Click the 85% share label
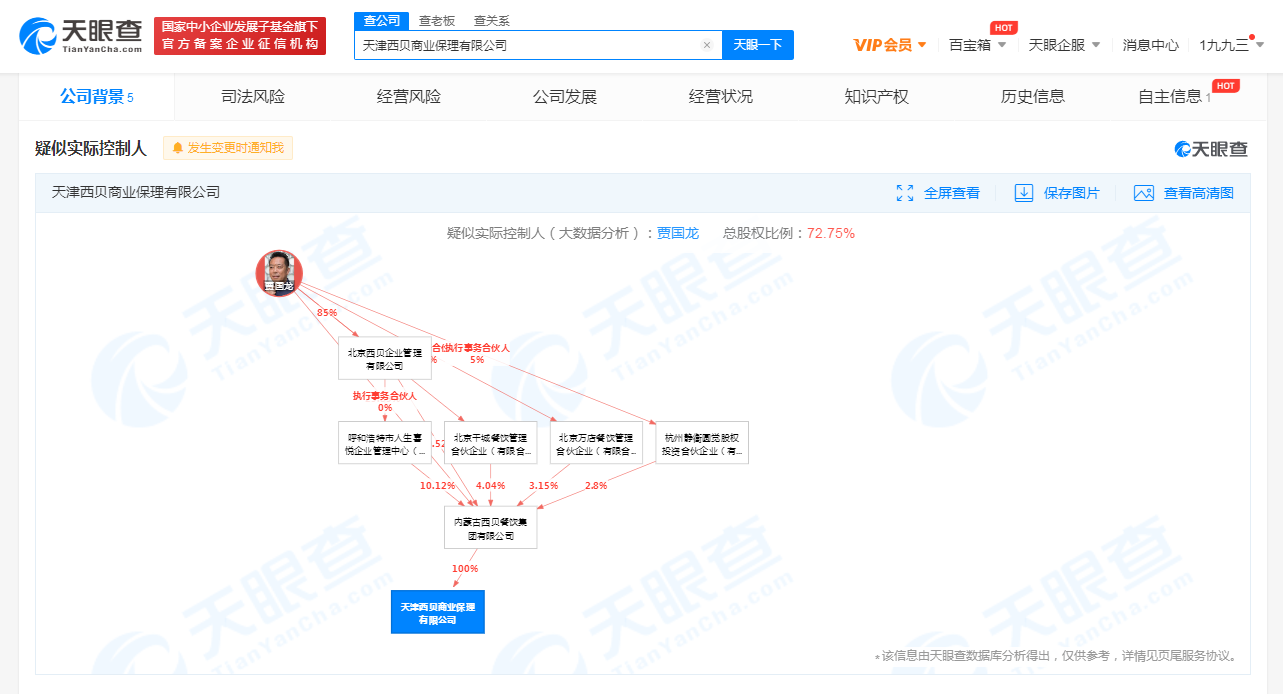The height and width of the screenshot is (694, 1283). pos(326,313)
